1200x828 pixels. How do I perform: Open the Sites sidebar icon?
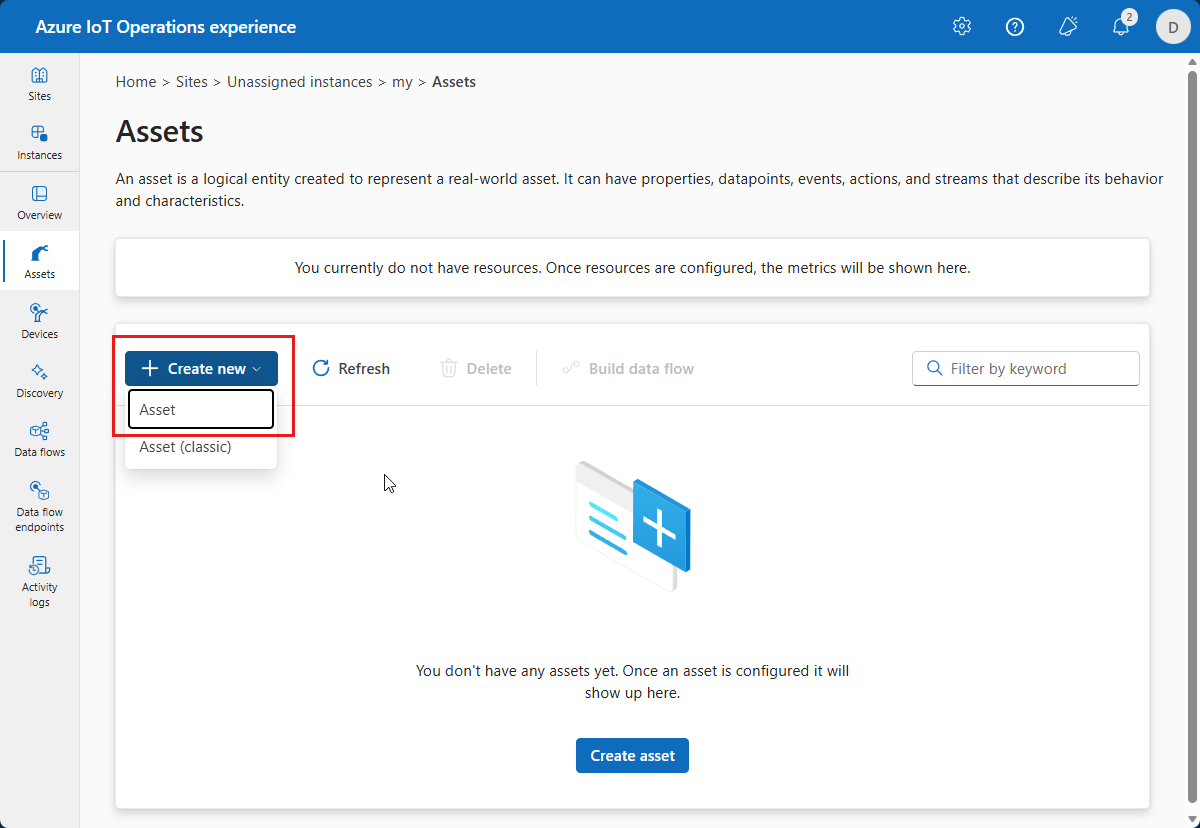(39, 84)
